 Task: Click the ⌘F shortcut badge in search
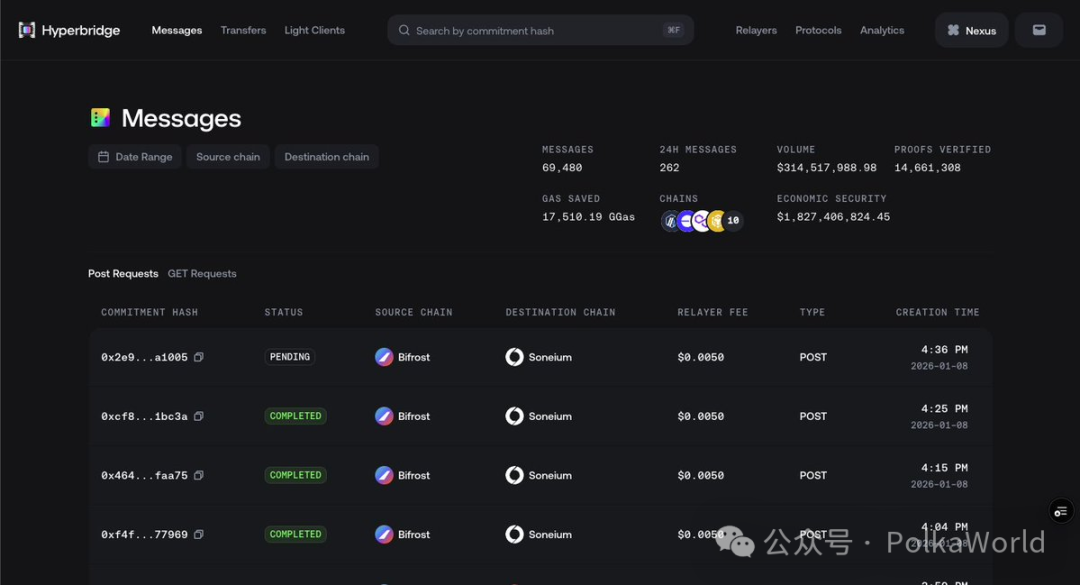pyautogui.click(x=674, y=30)
